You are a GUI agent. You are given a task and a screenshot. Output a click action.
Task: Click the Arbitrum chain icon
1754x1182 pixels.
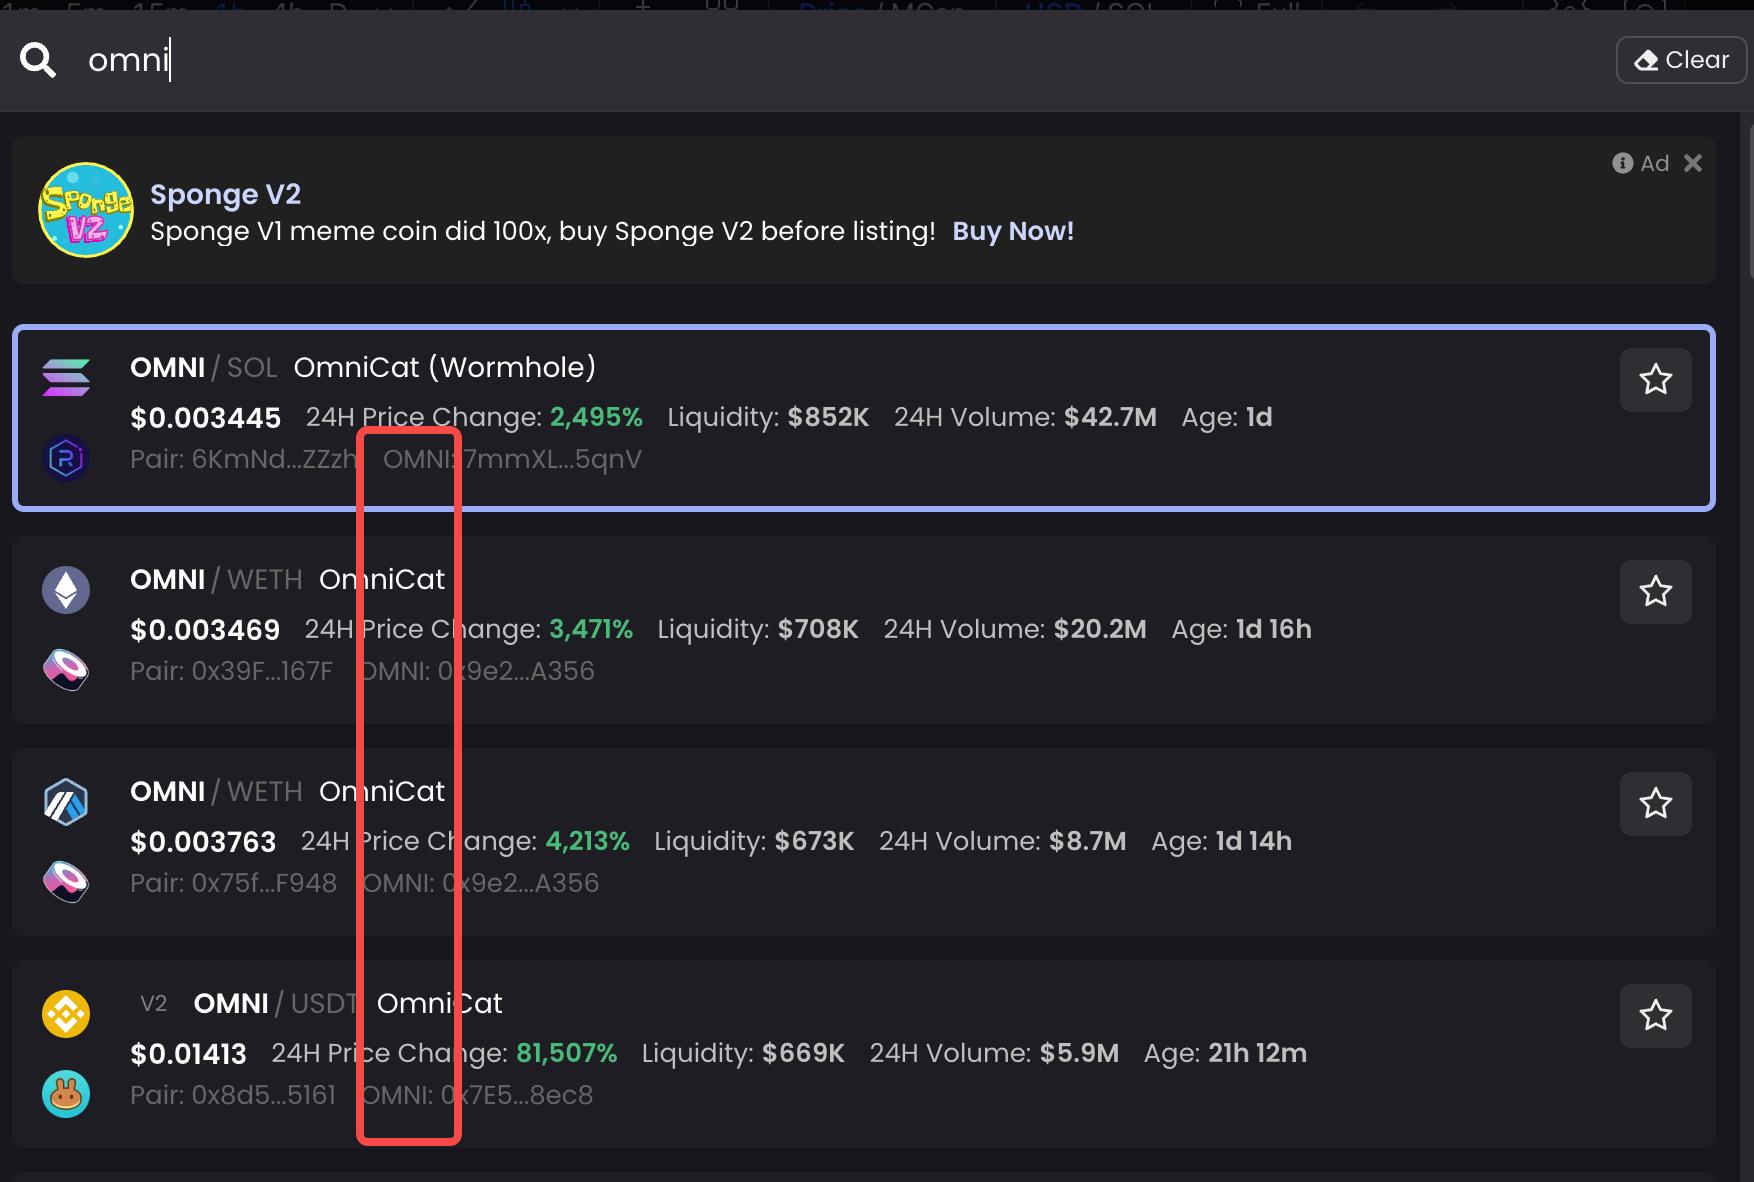66,802
